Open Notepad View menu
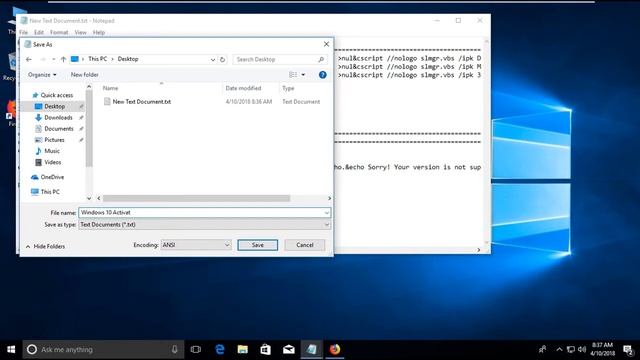640x360 pixels. [80, 32]
